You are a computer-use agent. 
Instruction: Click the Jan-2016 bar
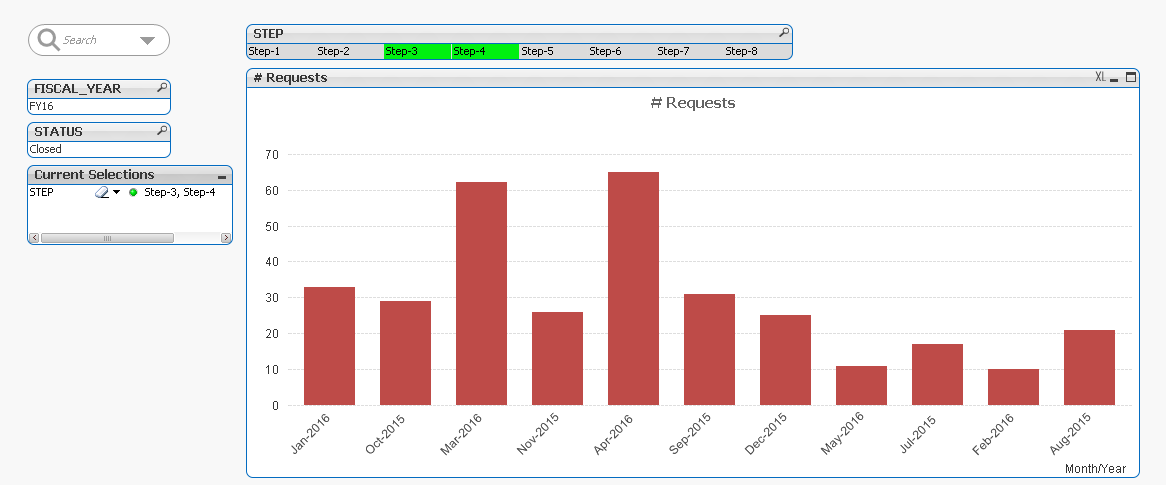(329, 346)
